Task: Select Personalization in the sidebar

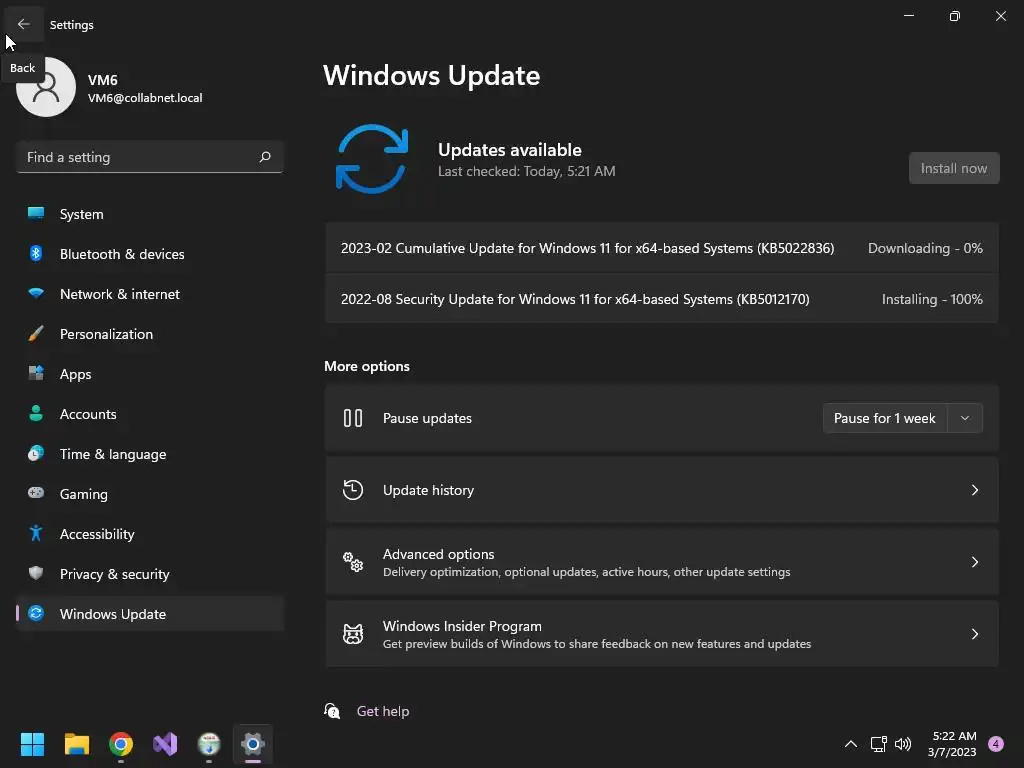Action: tap(150, 334)
